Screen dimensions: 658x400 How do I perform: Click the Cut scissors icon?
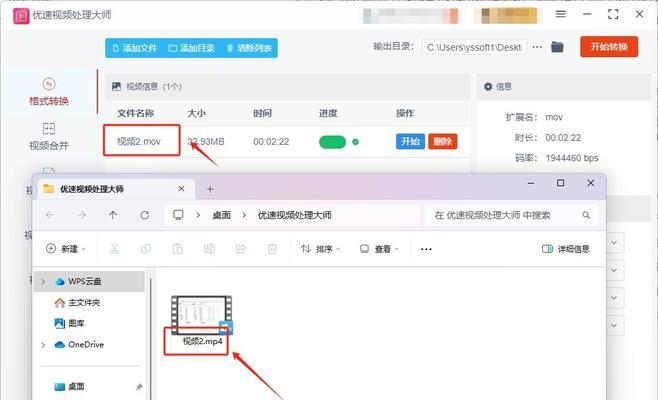[114, 249]
